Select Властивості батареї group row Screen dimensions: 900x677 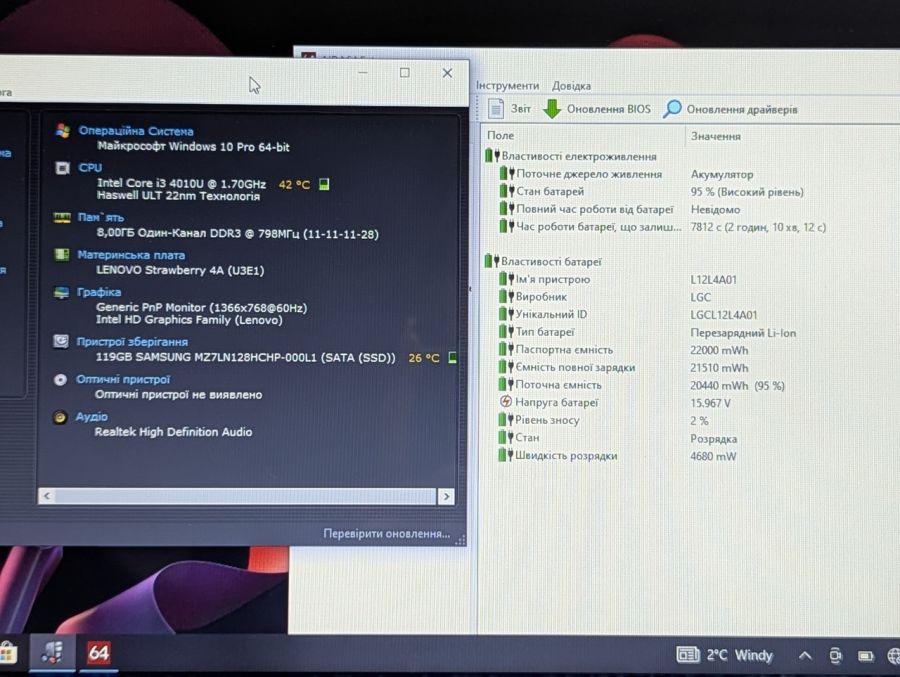click(x=543, y=261)
